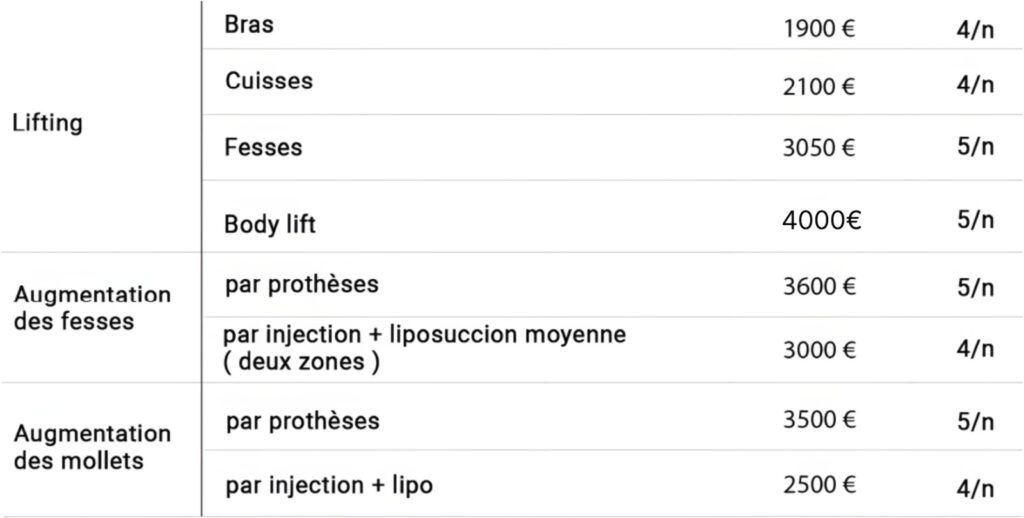This screenshot has height=518, width=1024.
Task: Click the Lifting category label
Action: click(x=46, y=125)
